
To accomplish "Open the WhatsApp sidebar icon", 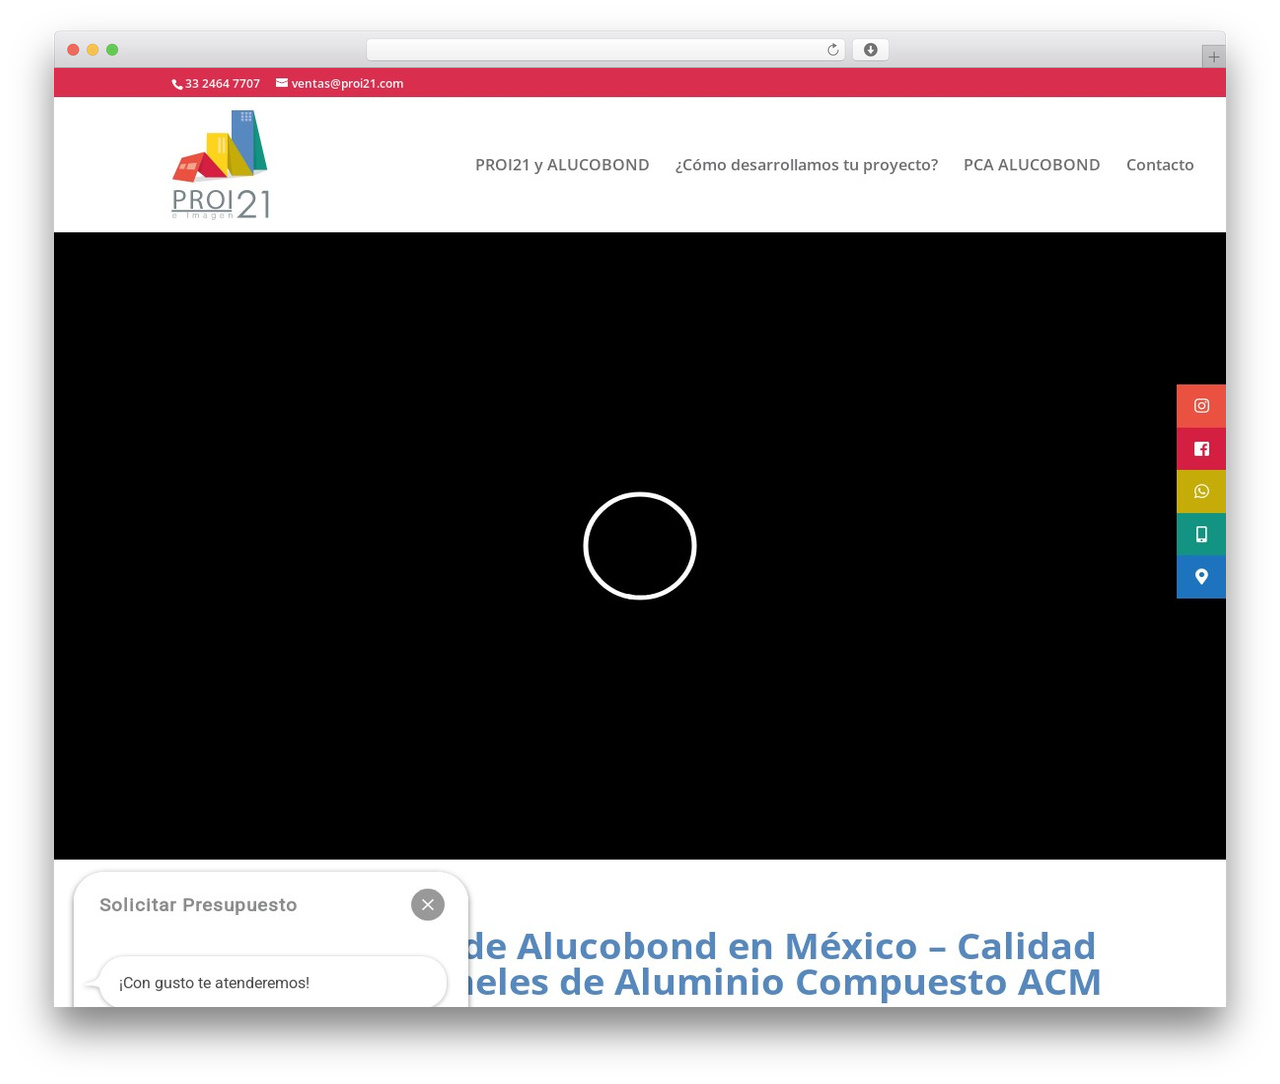I will coord(1201,491).
